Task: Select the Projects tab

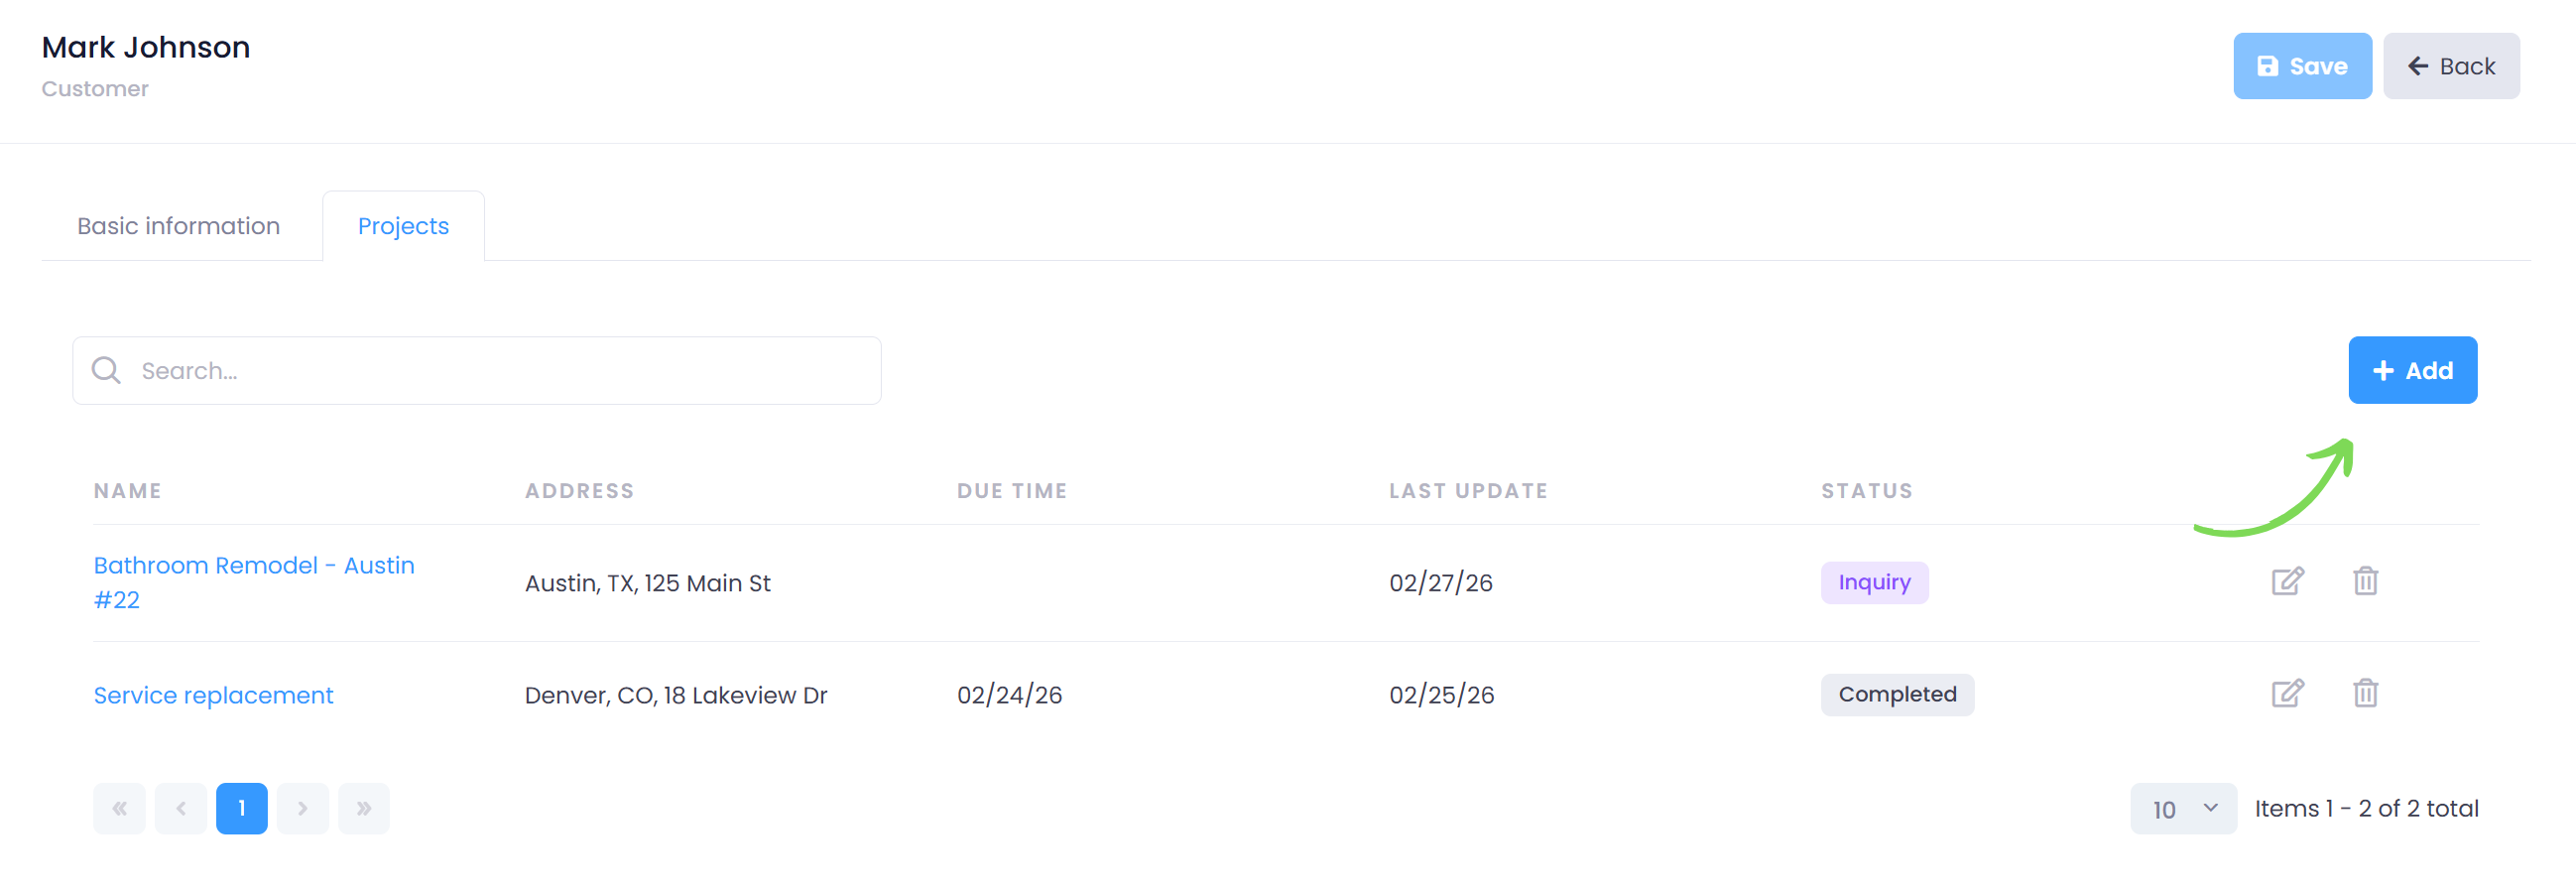Action: 403,226
